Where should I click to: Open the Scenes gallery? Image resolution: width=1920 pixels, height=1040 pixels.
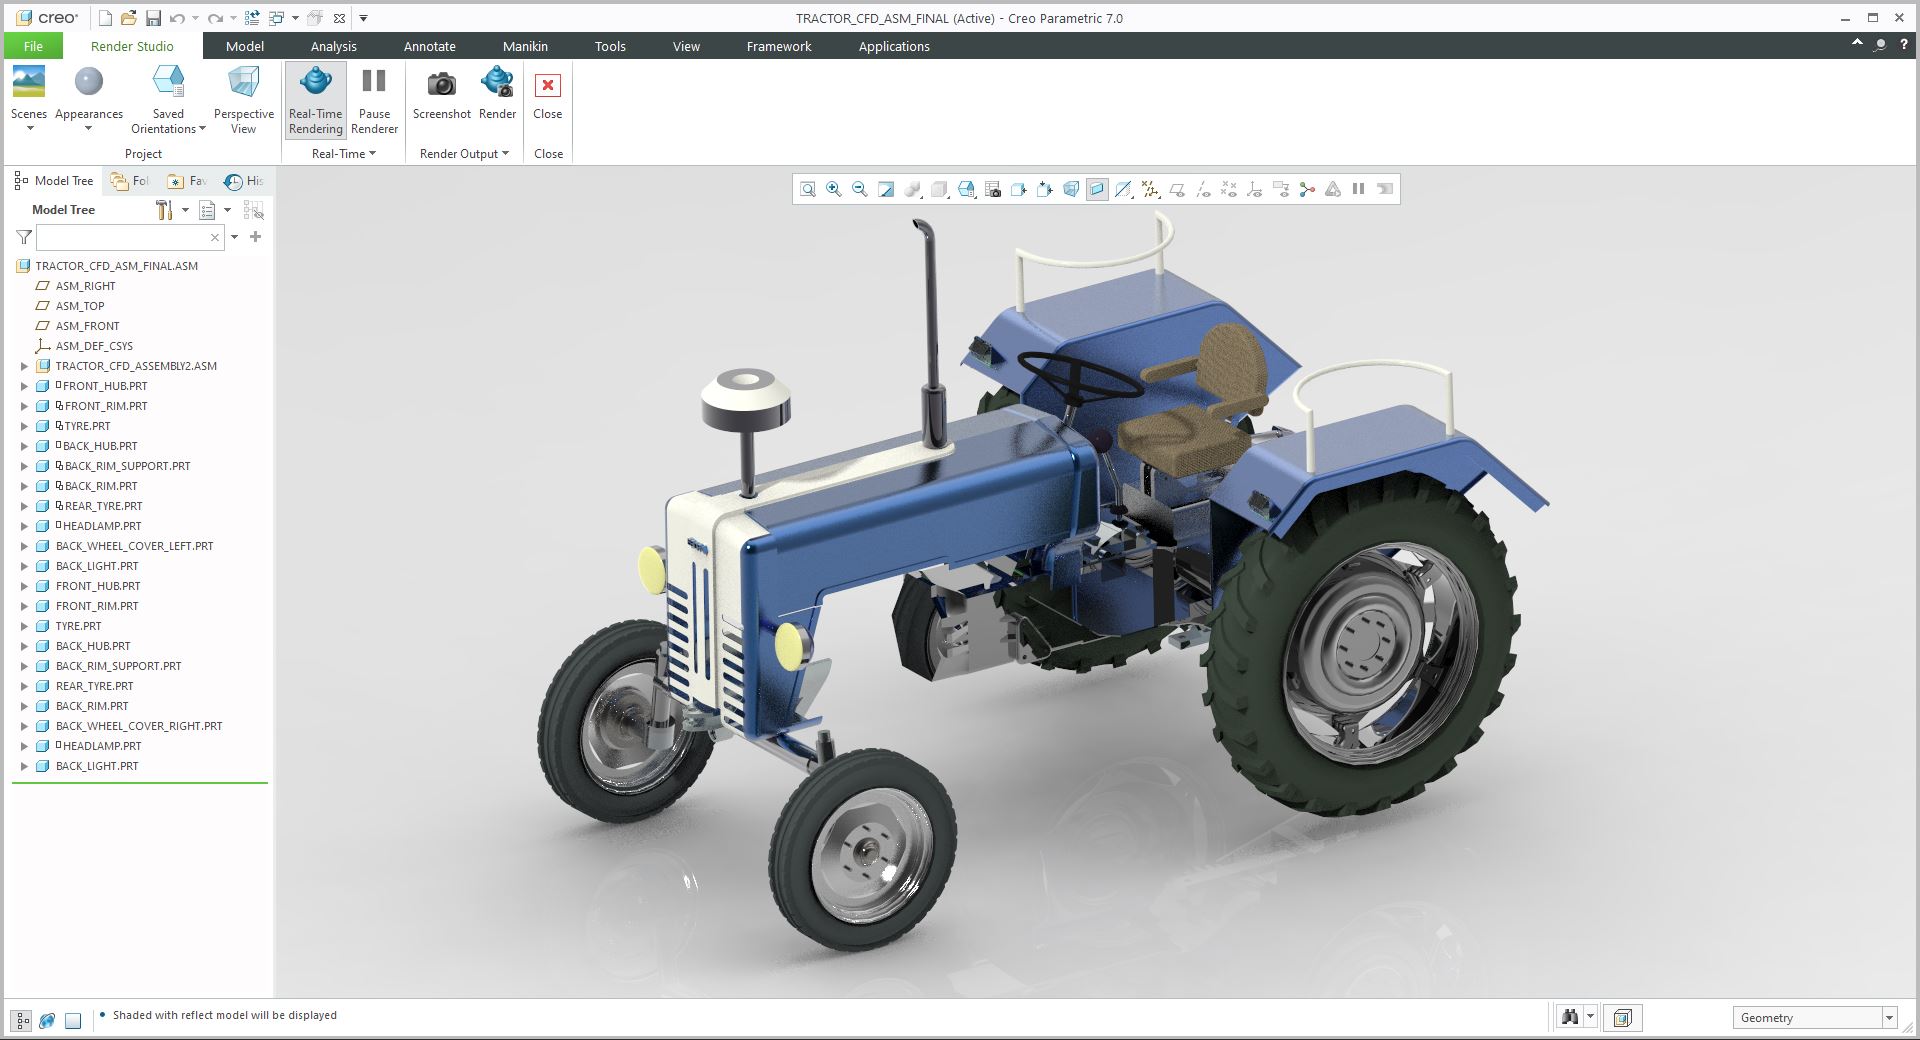pyautogui.click(x=29, y=97)
